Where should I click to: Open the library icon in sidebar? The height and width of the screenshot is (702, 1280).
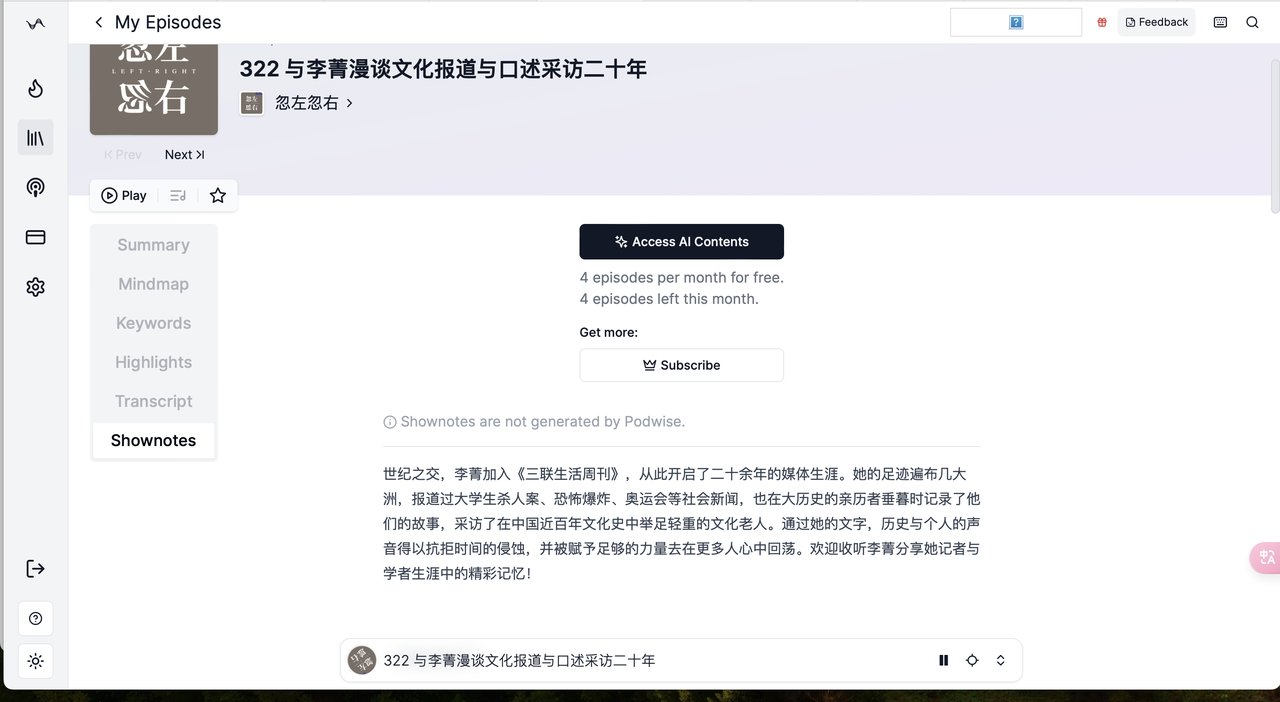tap(35, 138)
